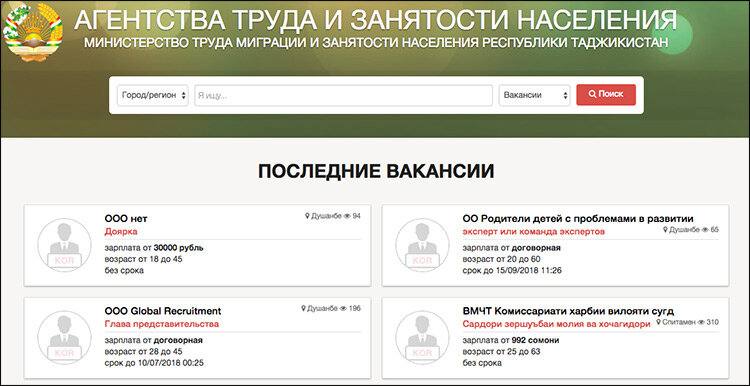Click 'возраст от 25 до 63' text

tap(501, 352)
